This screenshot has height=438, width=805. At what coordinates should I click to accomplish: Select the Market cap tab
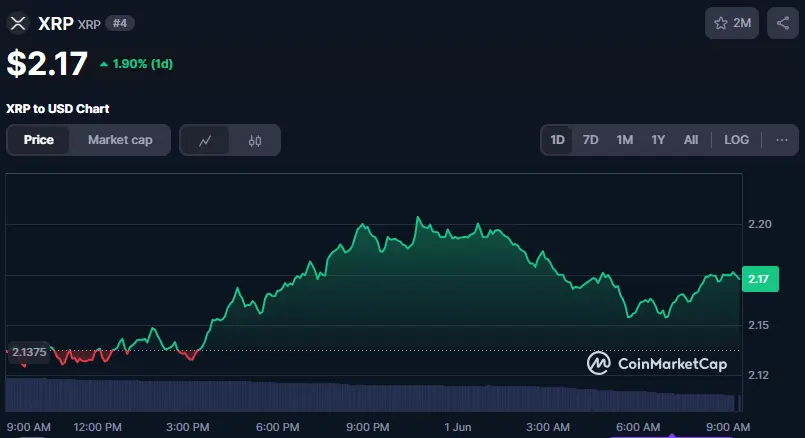pyautogui.click(x=120, y=140)
